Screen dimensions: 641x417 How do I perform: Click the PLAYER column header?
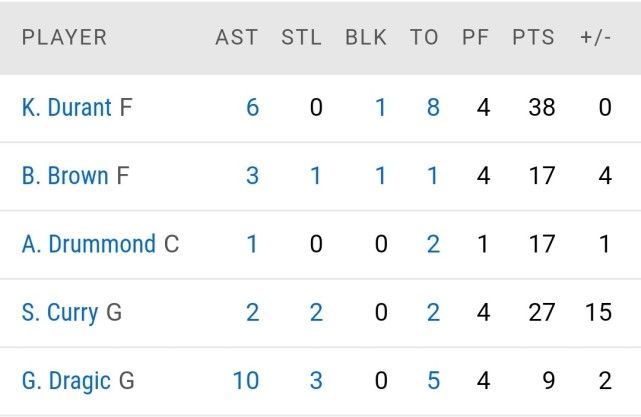coord(65,37)
